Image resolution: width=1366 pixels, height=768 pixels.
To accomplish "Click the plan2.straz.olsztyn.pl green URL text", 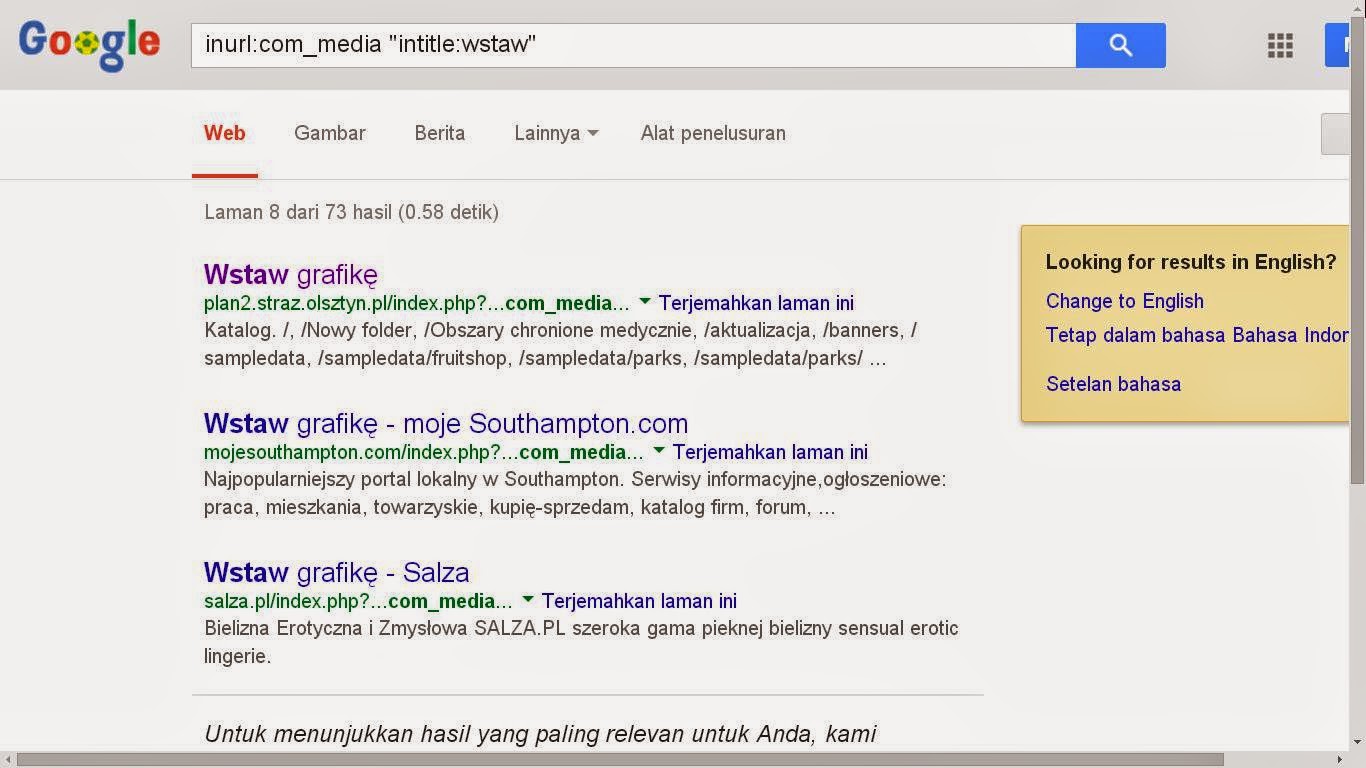I will pyautogui.click(x=417, y=303).
